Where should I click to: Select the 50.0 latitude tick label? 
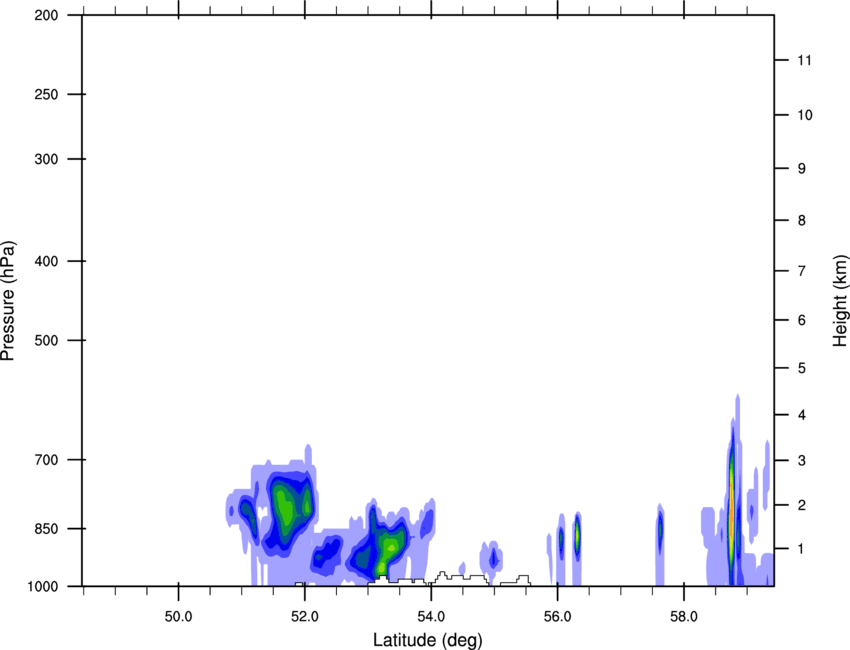pos(178,615)
